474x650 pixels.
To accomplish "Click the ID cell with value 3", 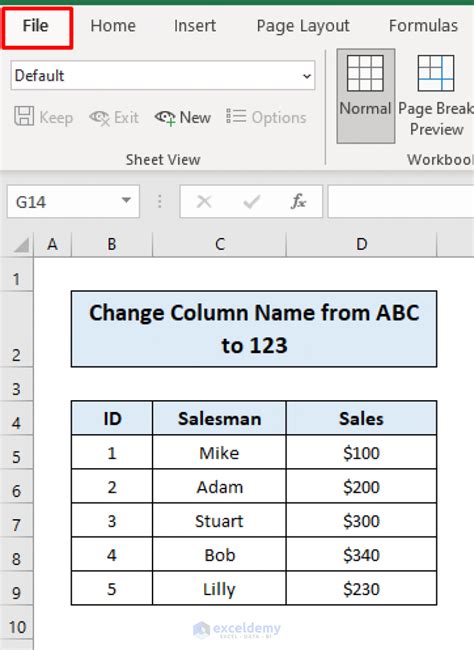I will (112, 520).
